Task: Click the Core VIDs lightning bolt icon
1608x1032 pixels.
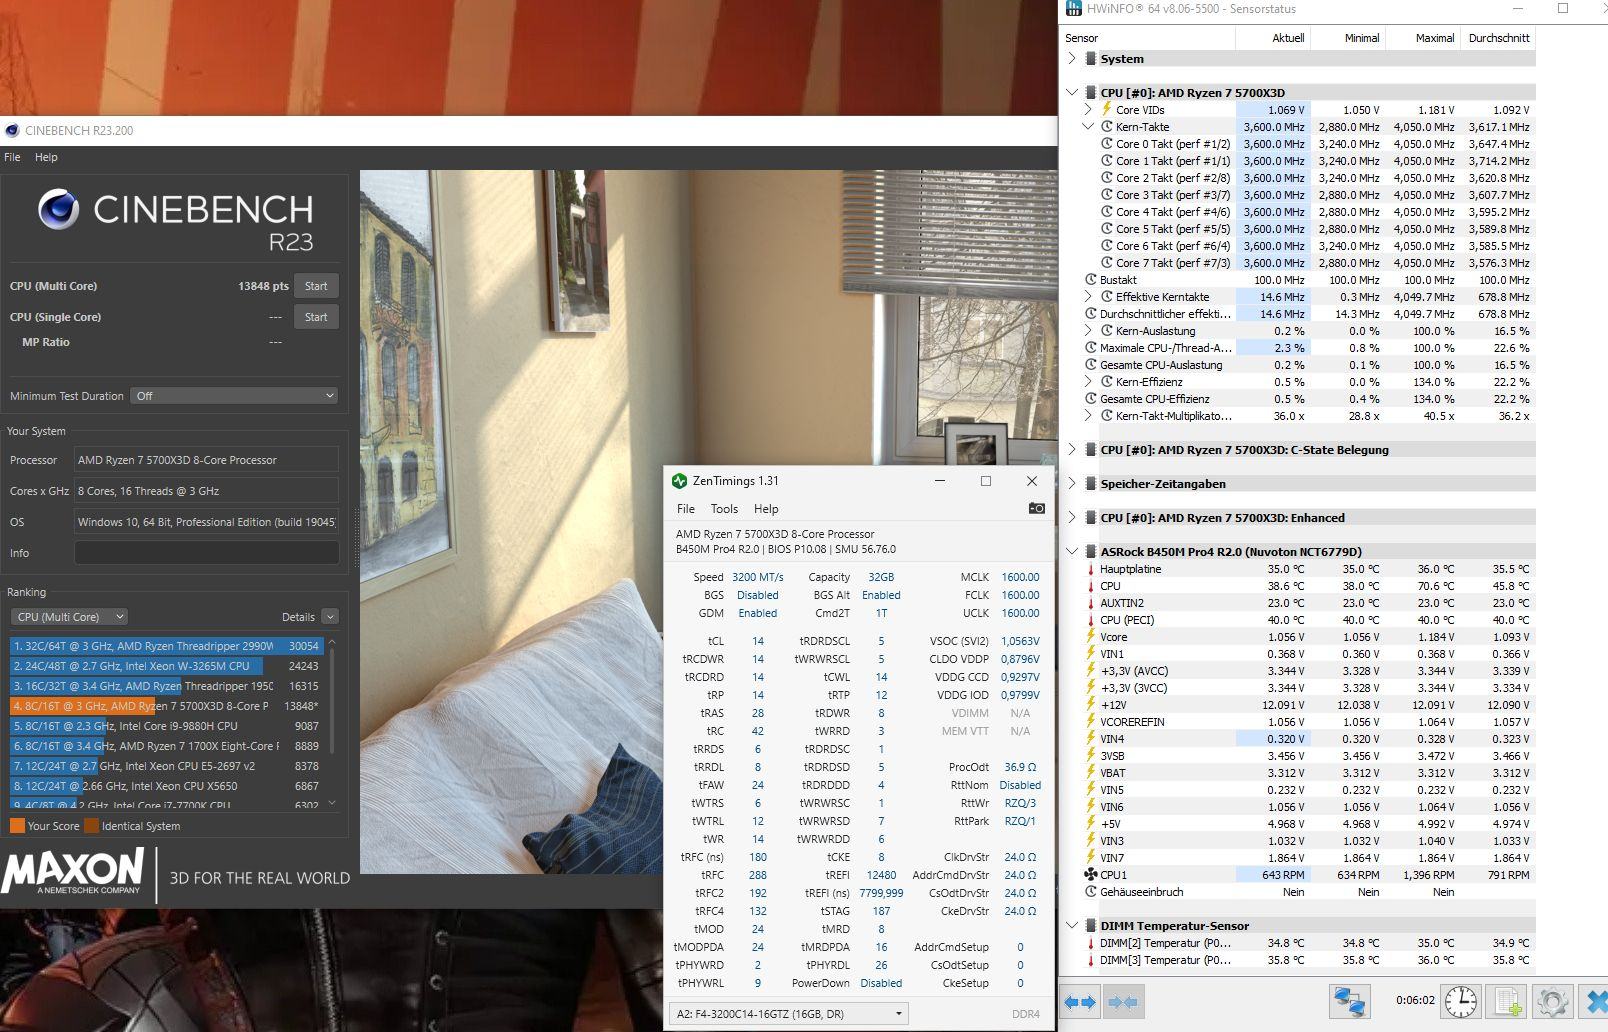Action: tap(1107, 110)
